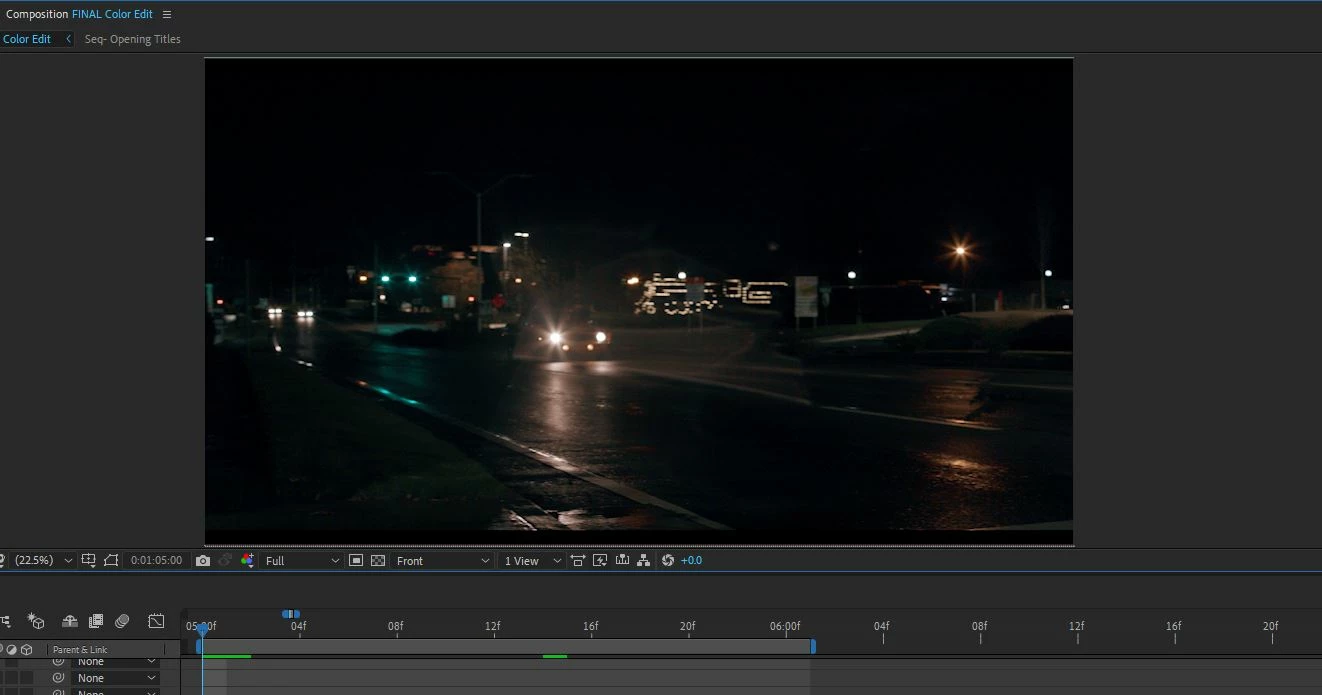
Task: Click the Show Snapshot icon
Action: tap(225, 561)
